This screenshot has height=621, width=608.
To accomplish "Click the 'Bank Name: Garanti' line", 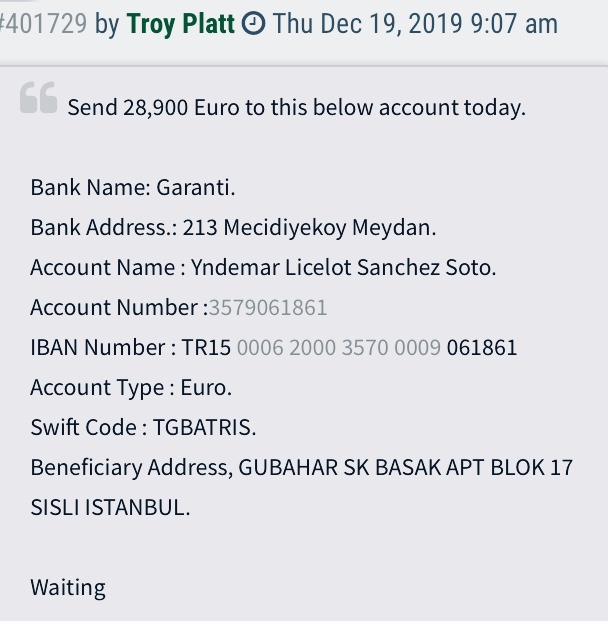I will tap(133, 187).
